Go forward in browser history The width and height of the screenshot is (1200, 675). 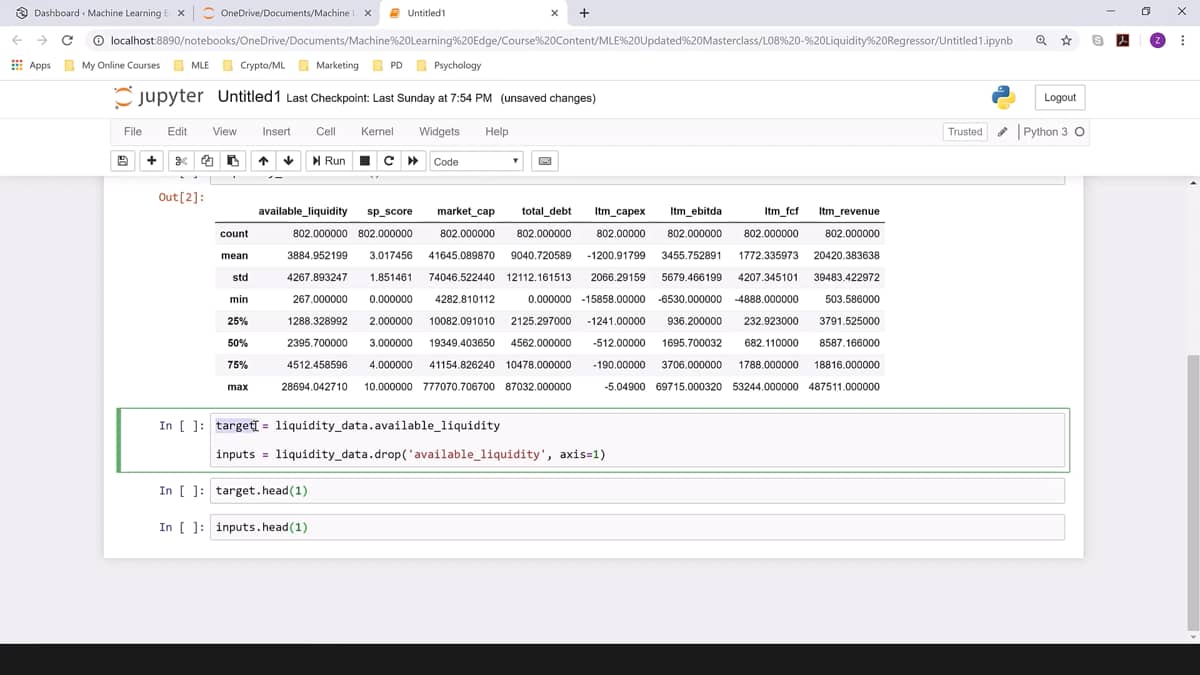(x=42, y=40)
